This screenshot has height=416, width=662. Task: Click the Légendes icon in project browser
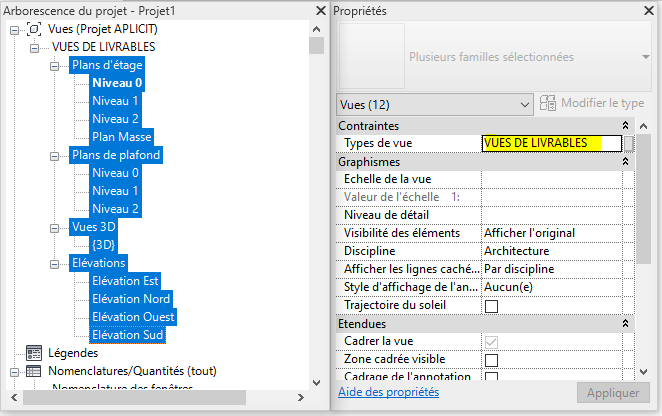pos(34,353)
